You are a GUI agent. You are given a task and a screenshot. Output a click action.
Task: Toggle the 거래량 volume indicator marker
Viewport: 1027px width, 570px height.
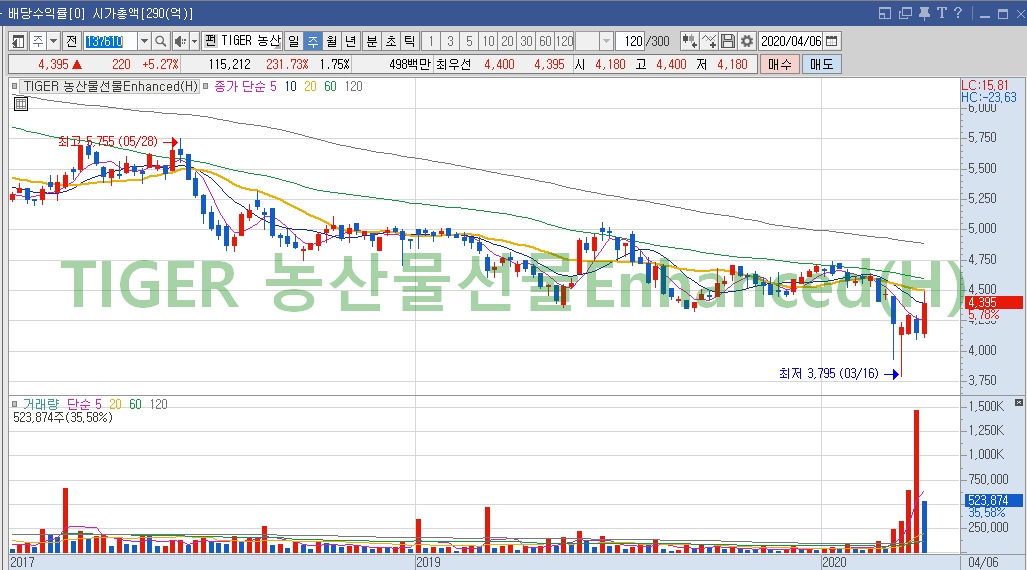[x=14, y=404]
